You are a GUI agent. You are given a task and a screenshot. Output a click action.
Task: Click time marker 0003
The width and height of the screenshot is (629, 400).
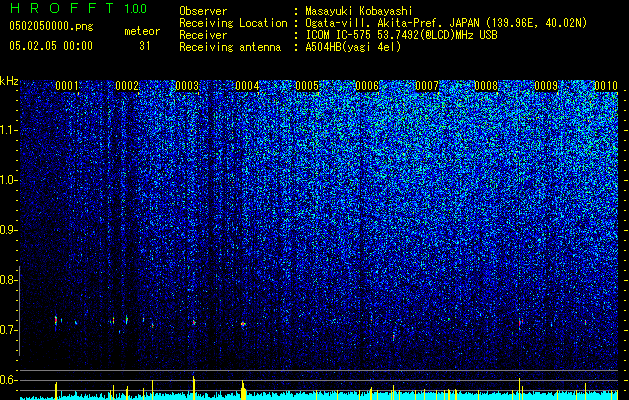pyautogui.click(x=187, y=86)
